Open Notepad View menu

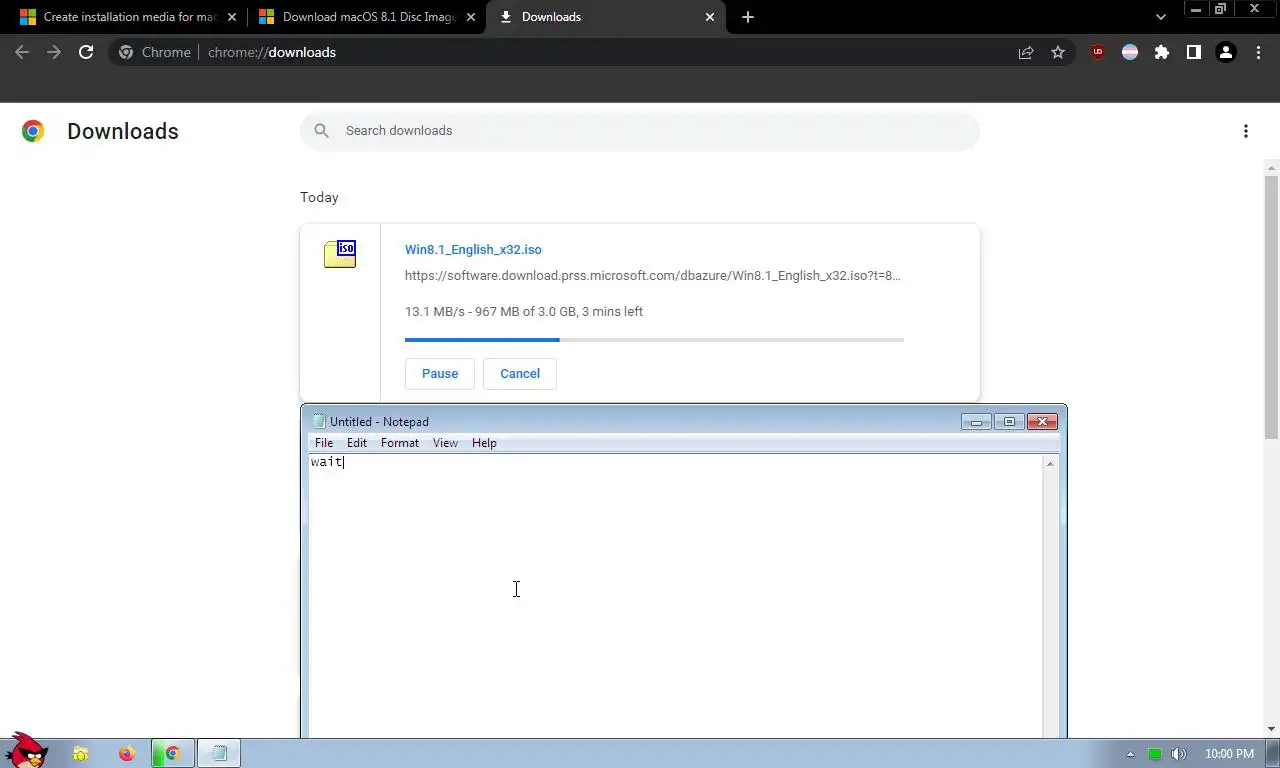445,443
